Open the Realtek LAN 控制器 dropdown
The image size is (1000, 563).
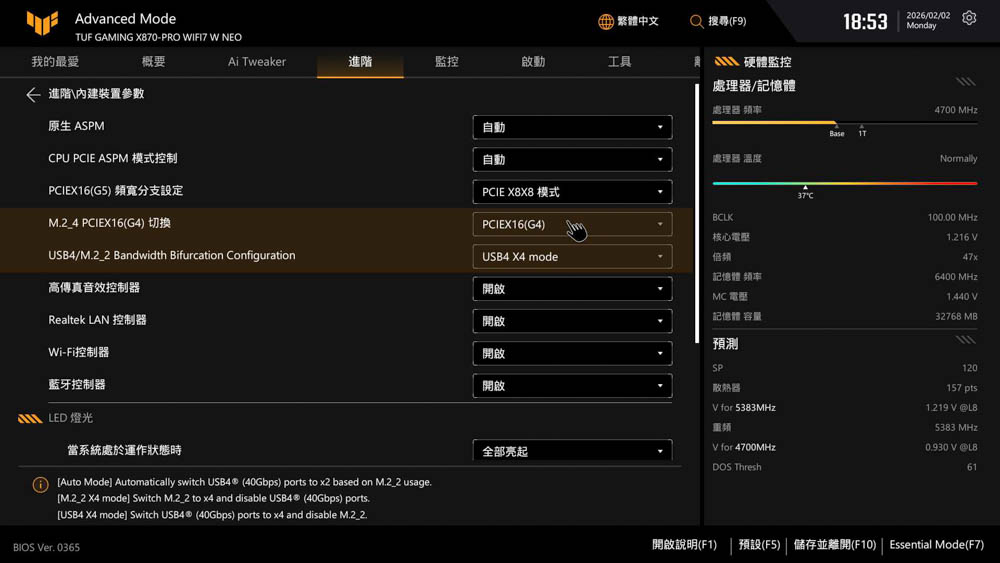click(x=572, y=321)
